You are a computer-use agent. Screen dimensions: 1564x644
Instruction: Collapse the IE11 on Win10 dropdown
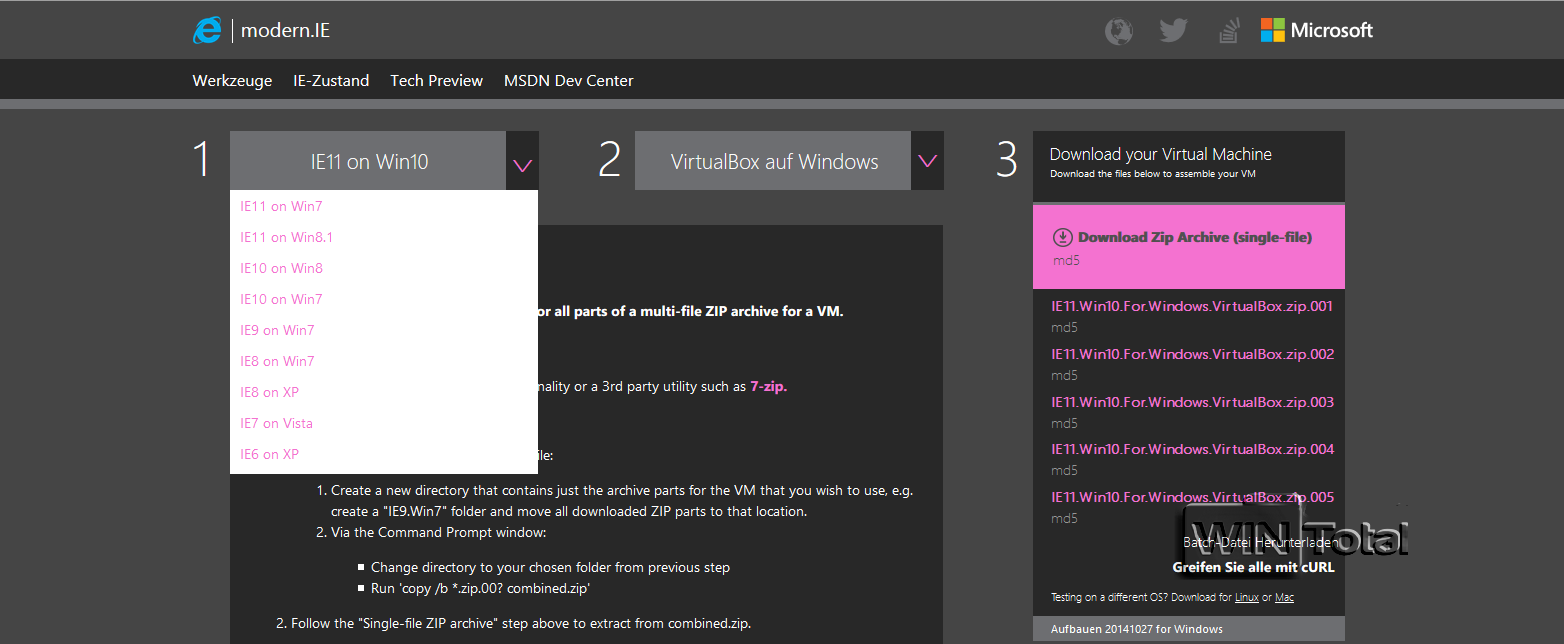pyautogui.click(x=522, y=160)
